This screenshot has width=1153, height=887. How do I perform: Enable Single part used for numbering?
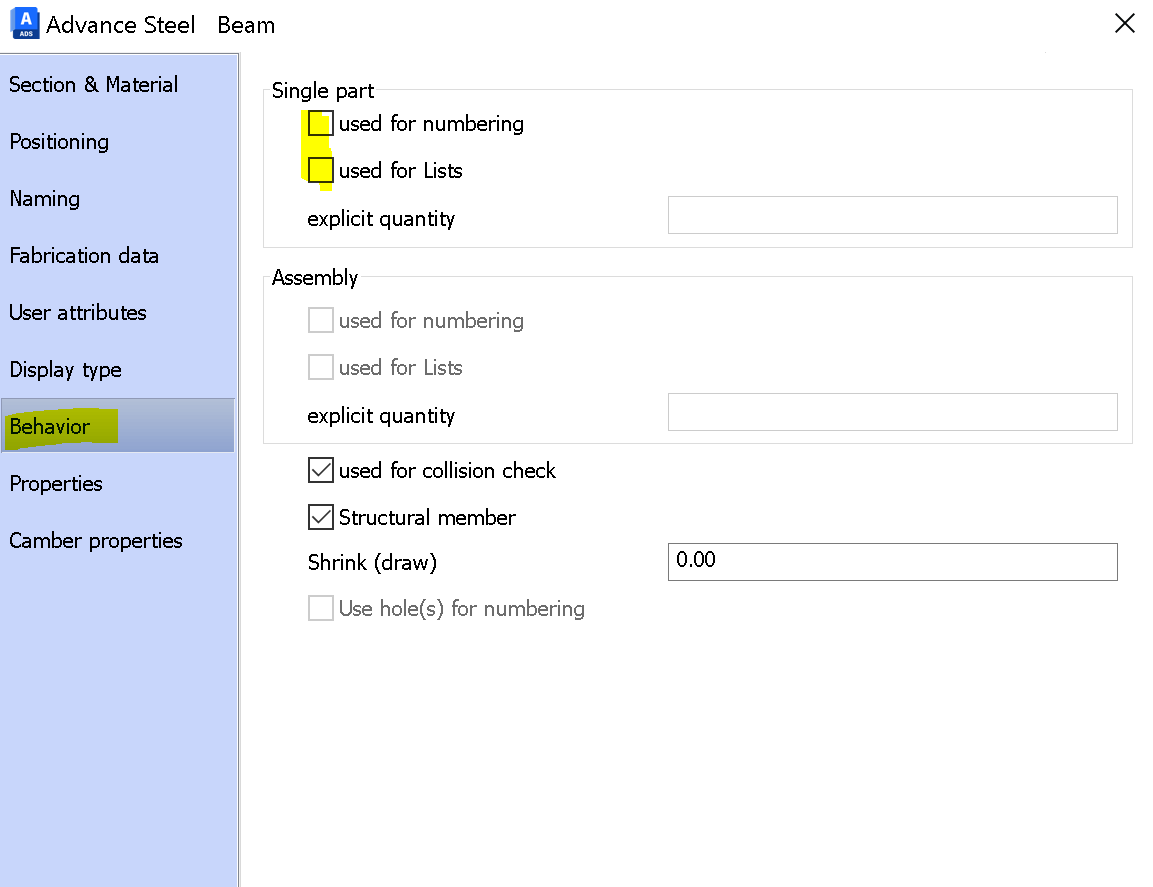321,124
